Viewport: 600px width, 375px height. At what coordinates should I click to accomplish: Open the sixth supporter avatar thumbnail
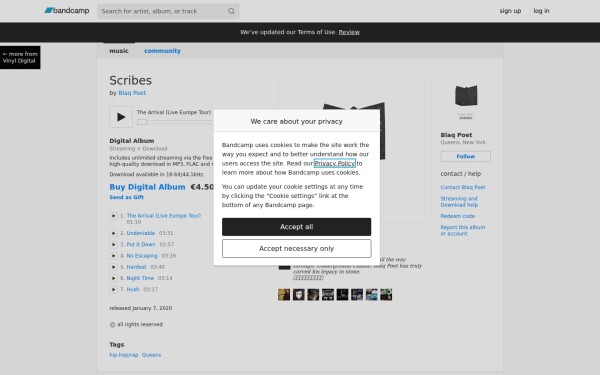pyautogui.click(x=357, y=295)
